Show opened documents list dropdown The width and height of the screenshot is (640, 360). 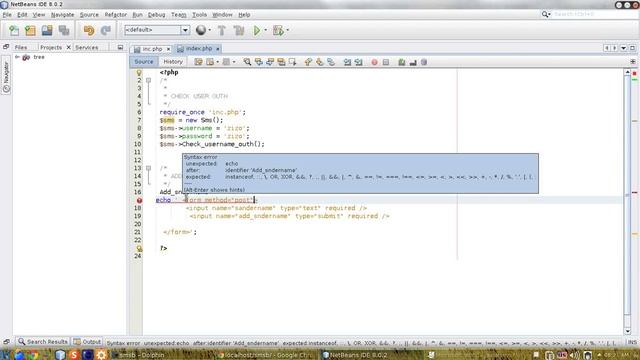coord(623,48)
